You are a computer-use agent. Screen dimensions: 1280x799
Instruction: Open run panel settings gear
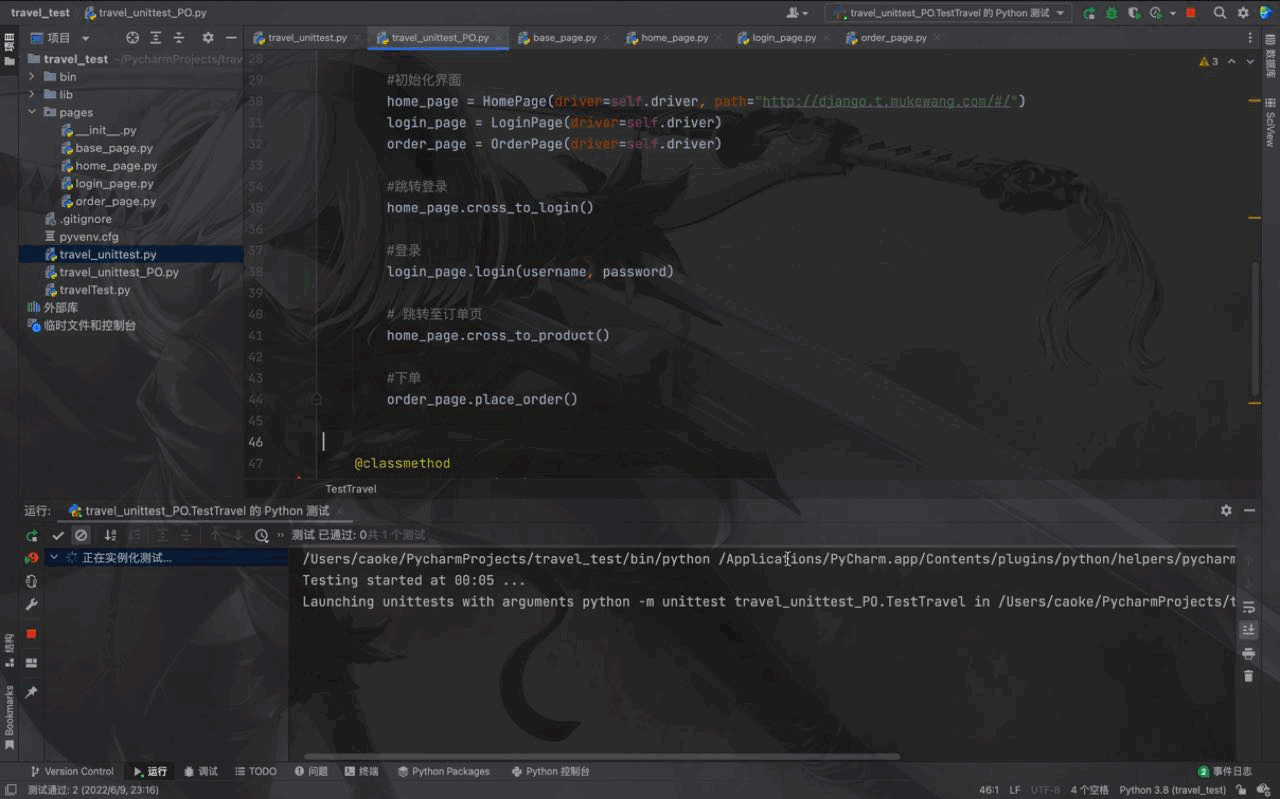click(x=1226, y=510)
